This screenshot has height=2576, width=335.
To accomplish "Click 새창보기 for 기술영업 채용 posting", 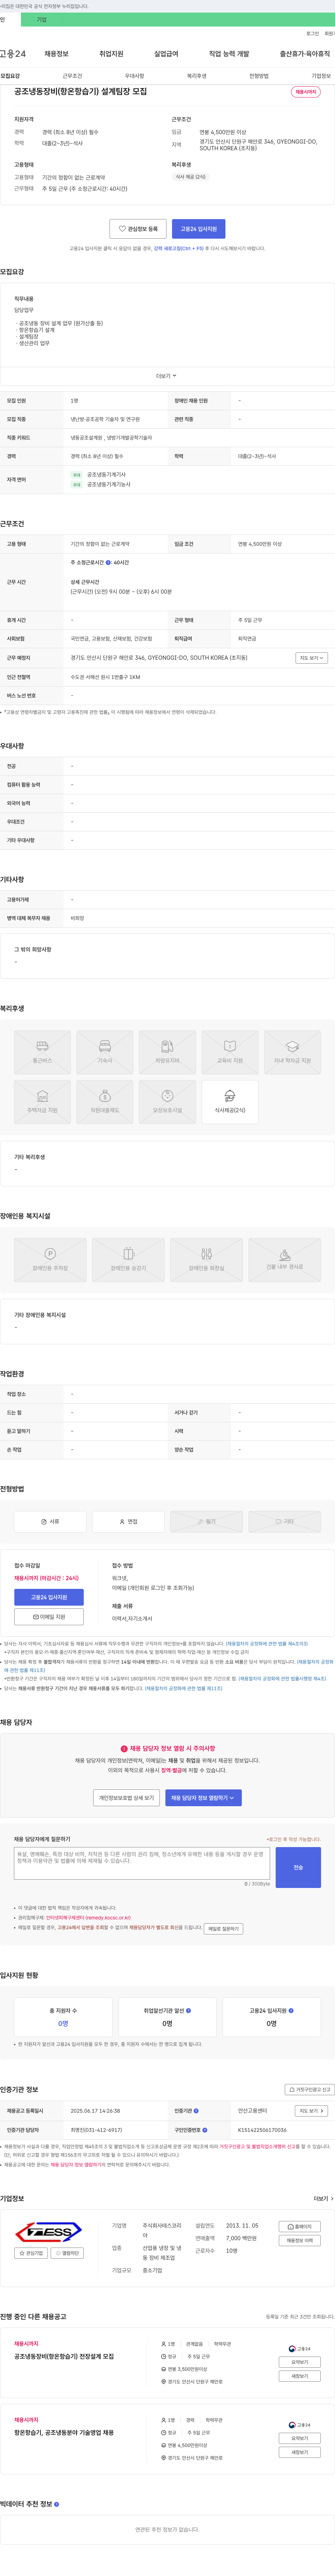I will coord(300,2452).
